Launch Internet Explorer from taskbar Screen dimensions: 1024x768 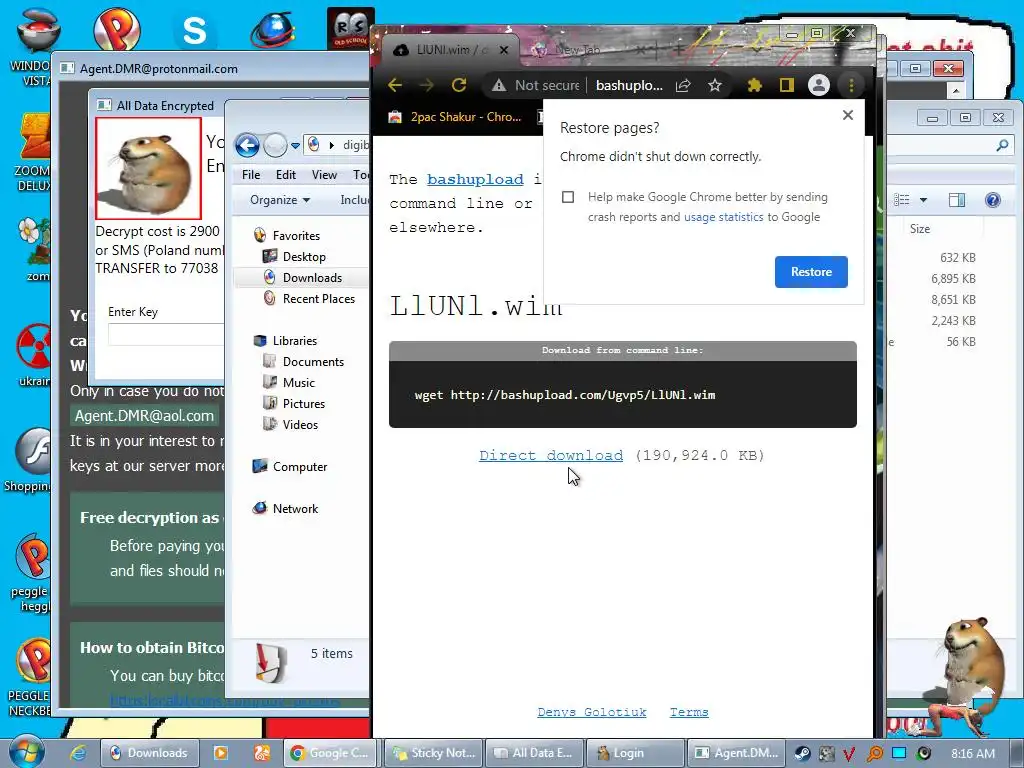pos(78,753)
